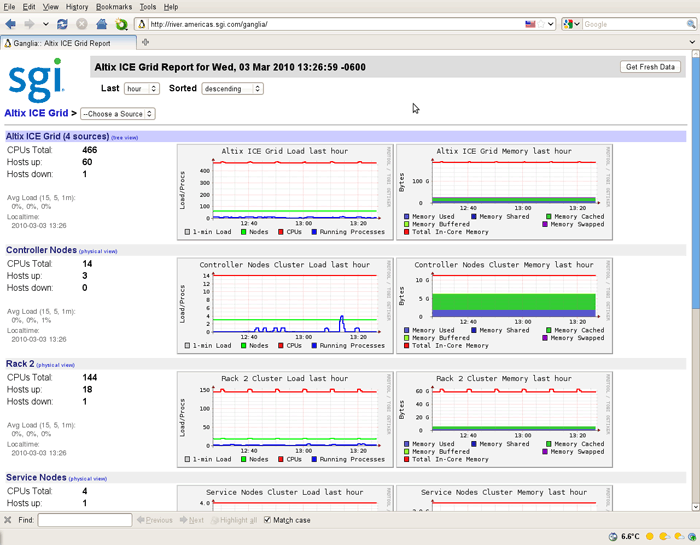Open Controller Nodes physical view link
The width and height of the screenshot is (700, 545).
98,251
